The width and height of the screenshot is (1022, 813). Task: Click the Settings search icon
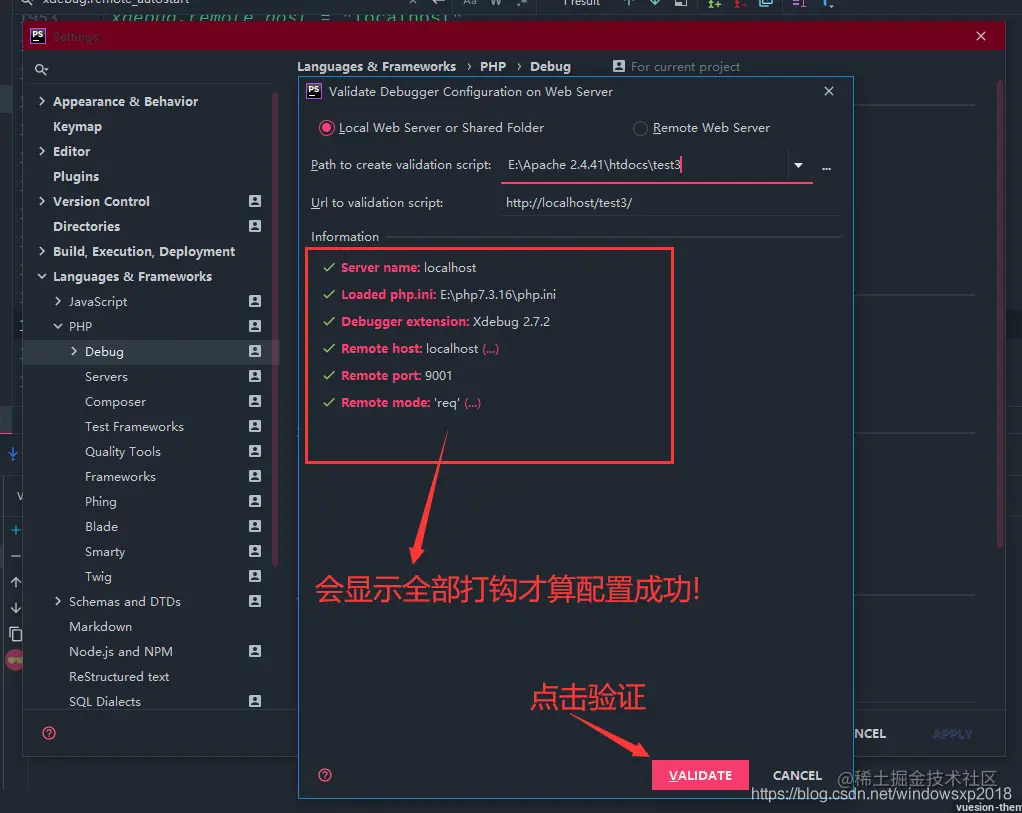41,70
